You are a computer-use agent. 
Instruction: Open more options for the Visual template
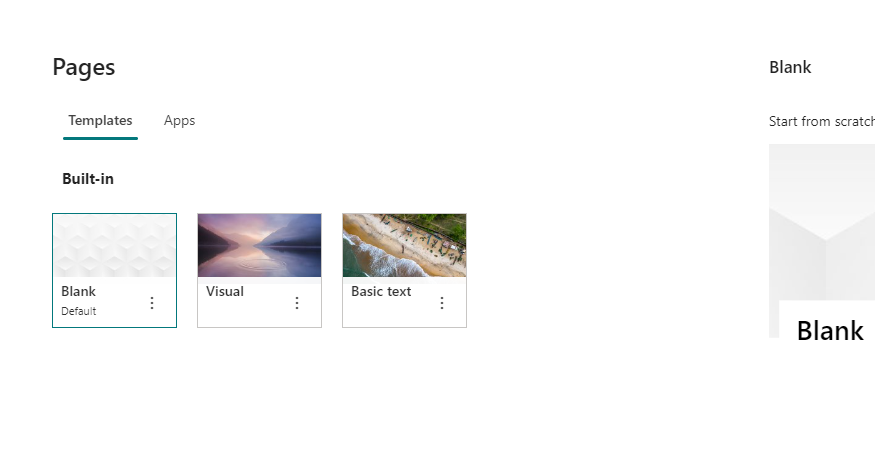[297, 303]
